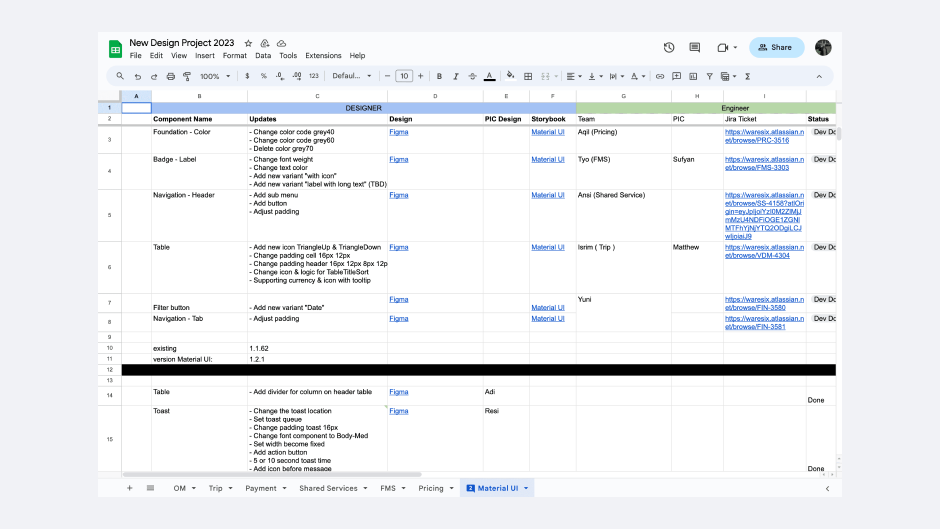Decrease decimal places
Image resolution: width=940 pixels, height=529 pixels.
(280, 76)
